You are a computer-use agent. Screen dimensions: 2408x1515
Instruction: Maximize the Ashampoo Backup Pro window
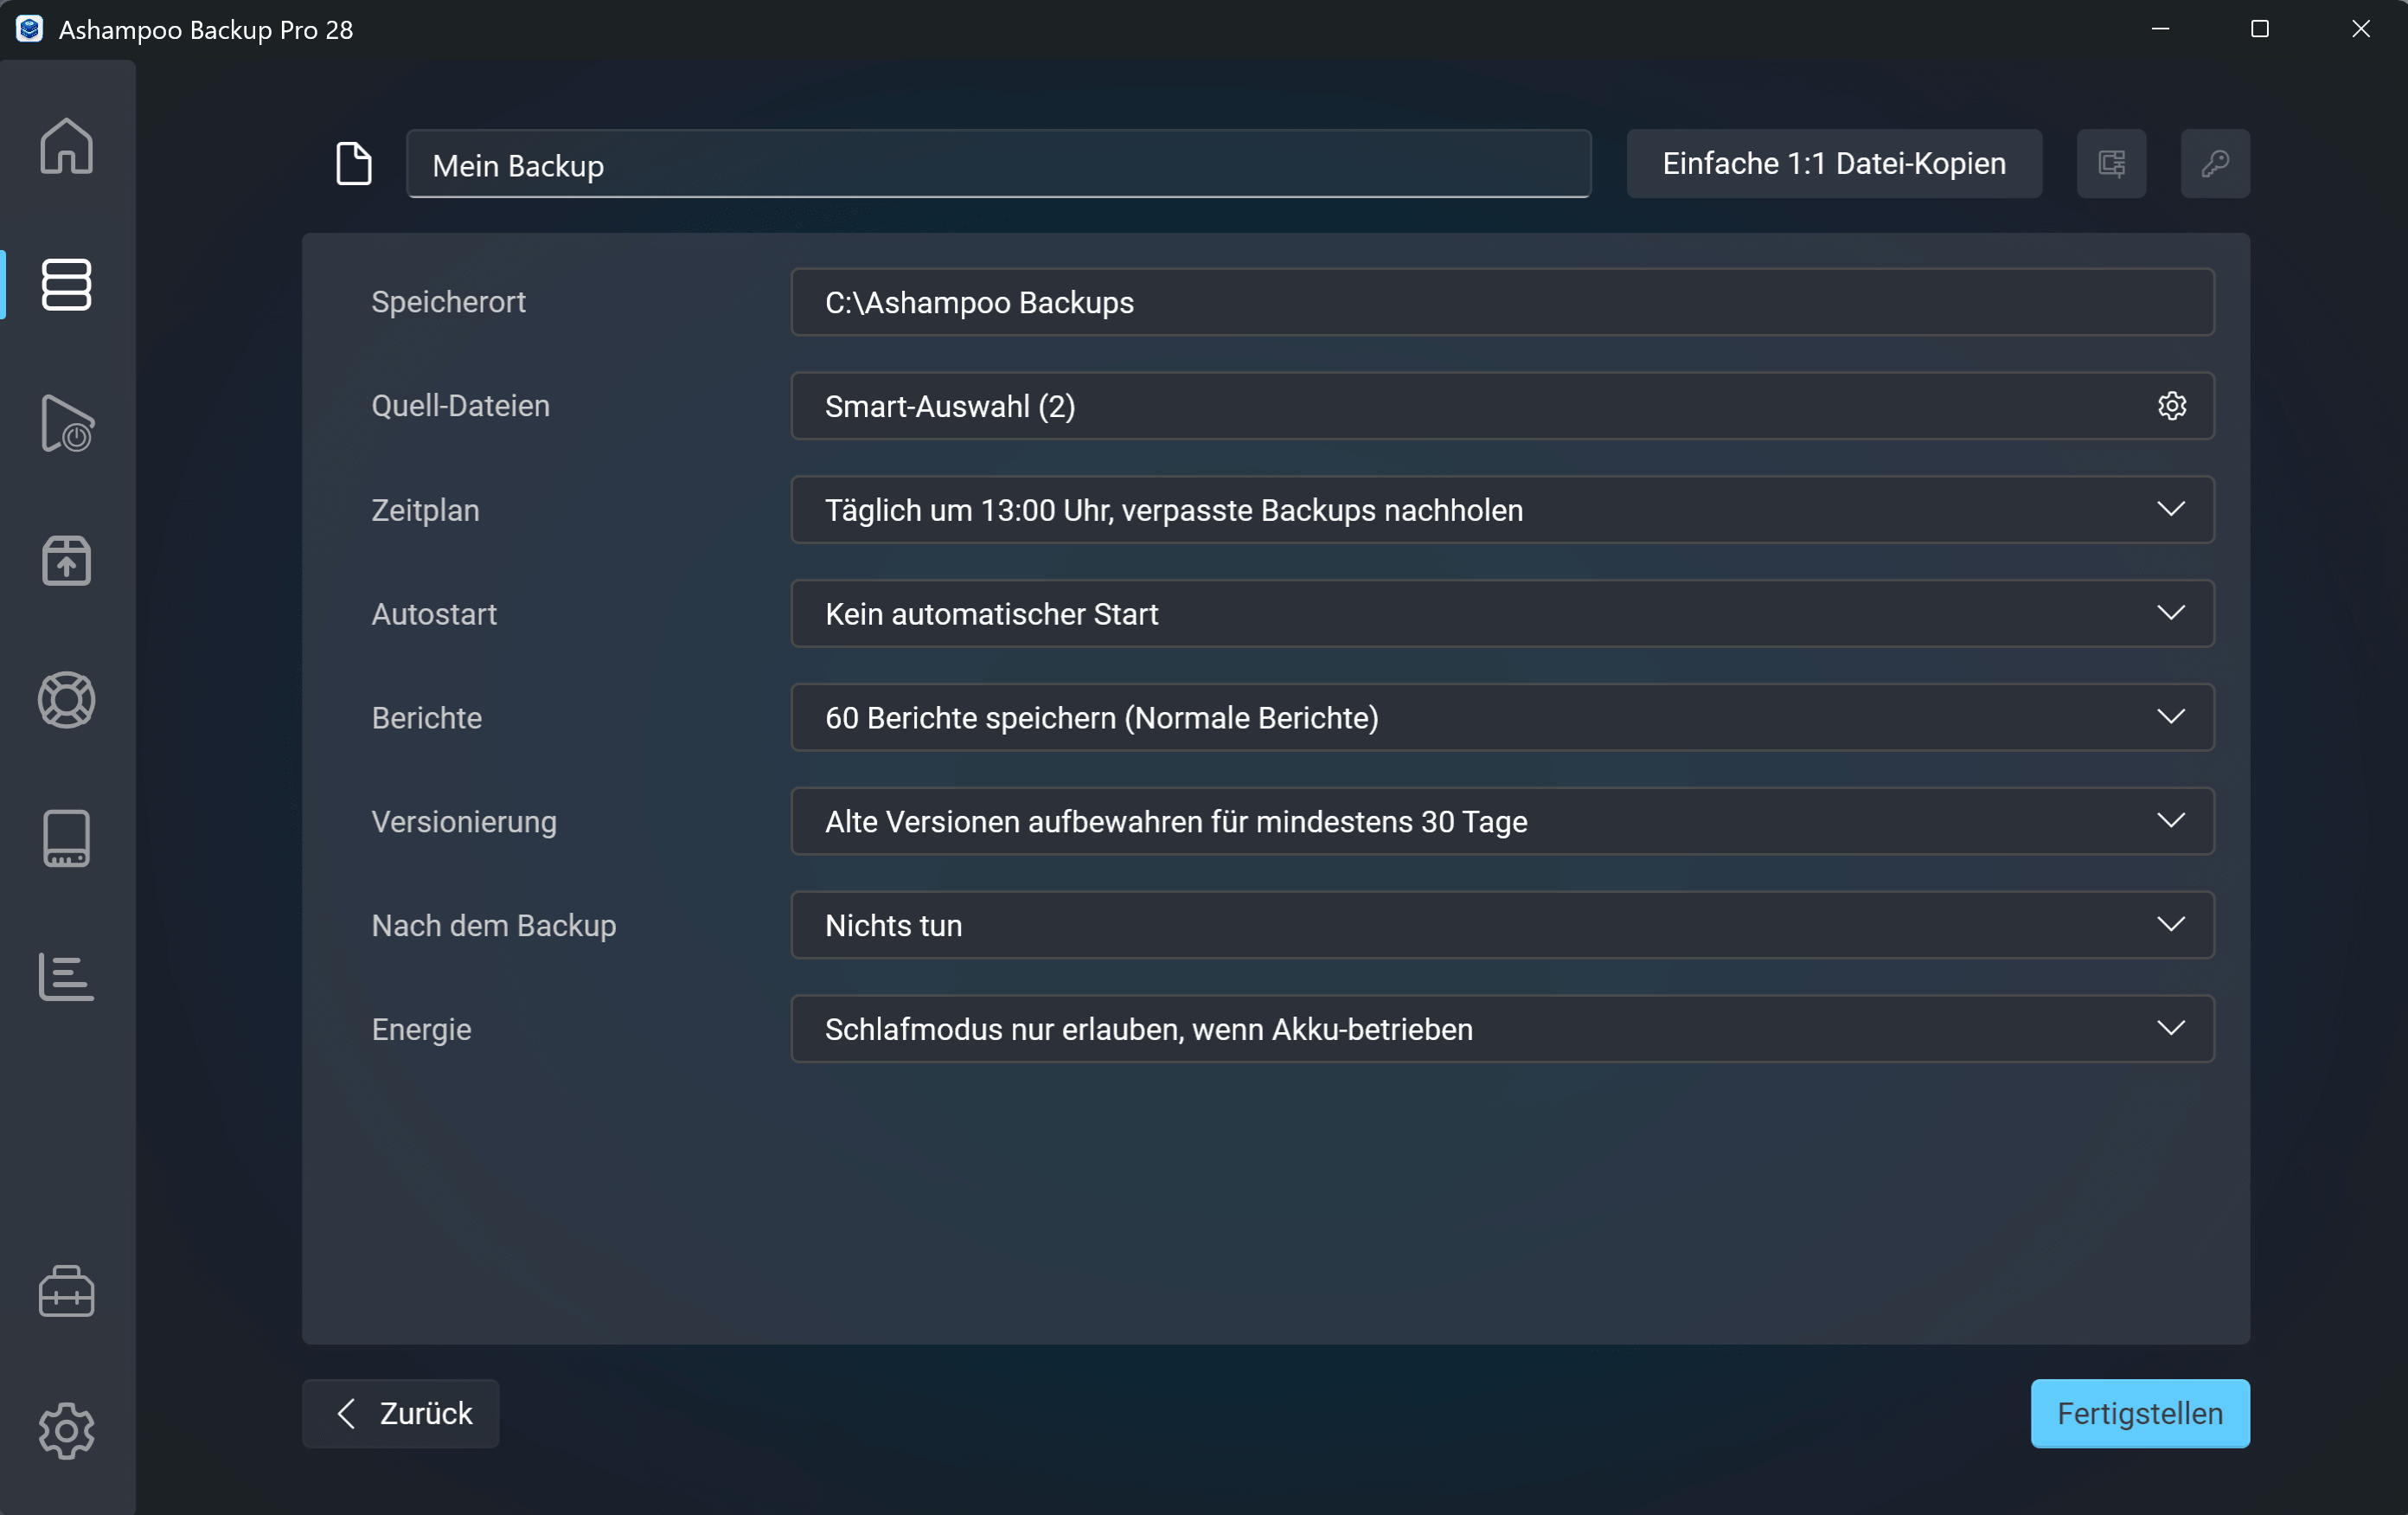point(2259,29)
